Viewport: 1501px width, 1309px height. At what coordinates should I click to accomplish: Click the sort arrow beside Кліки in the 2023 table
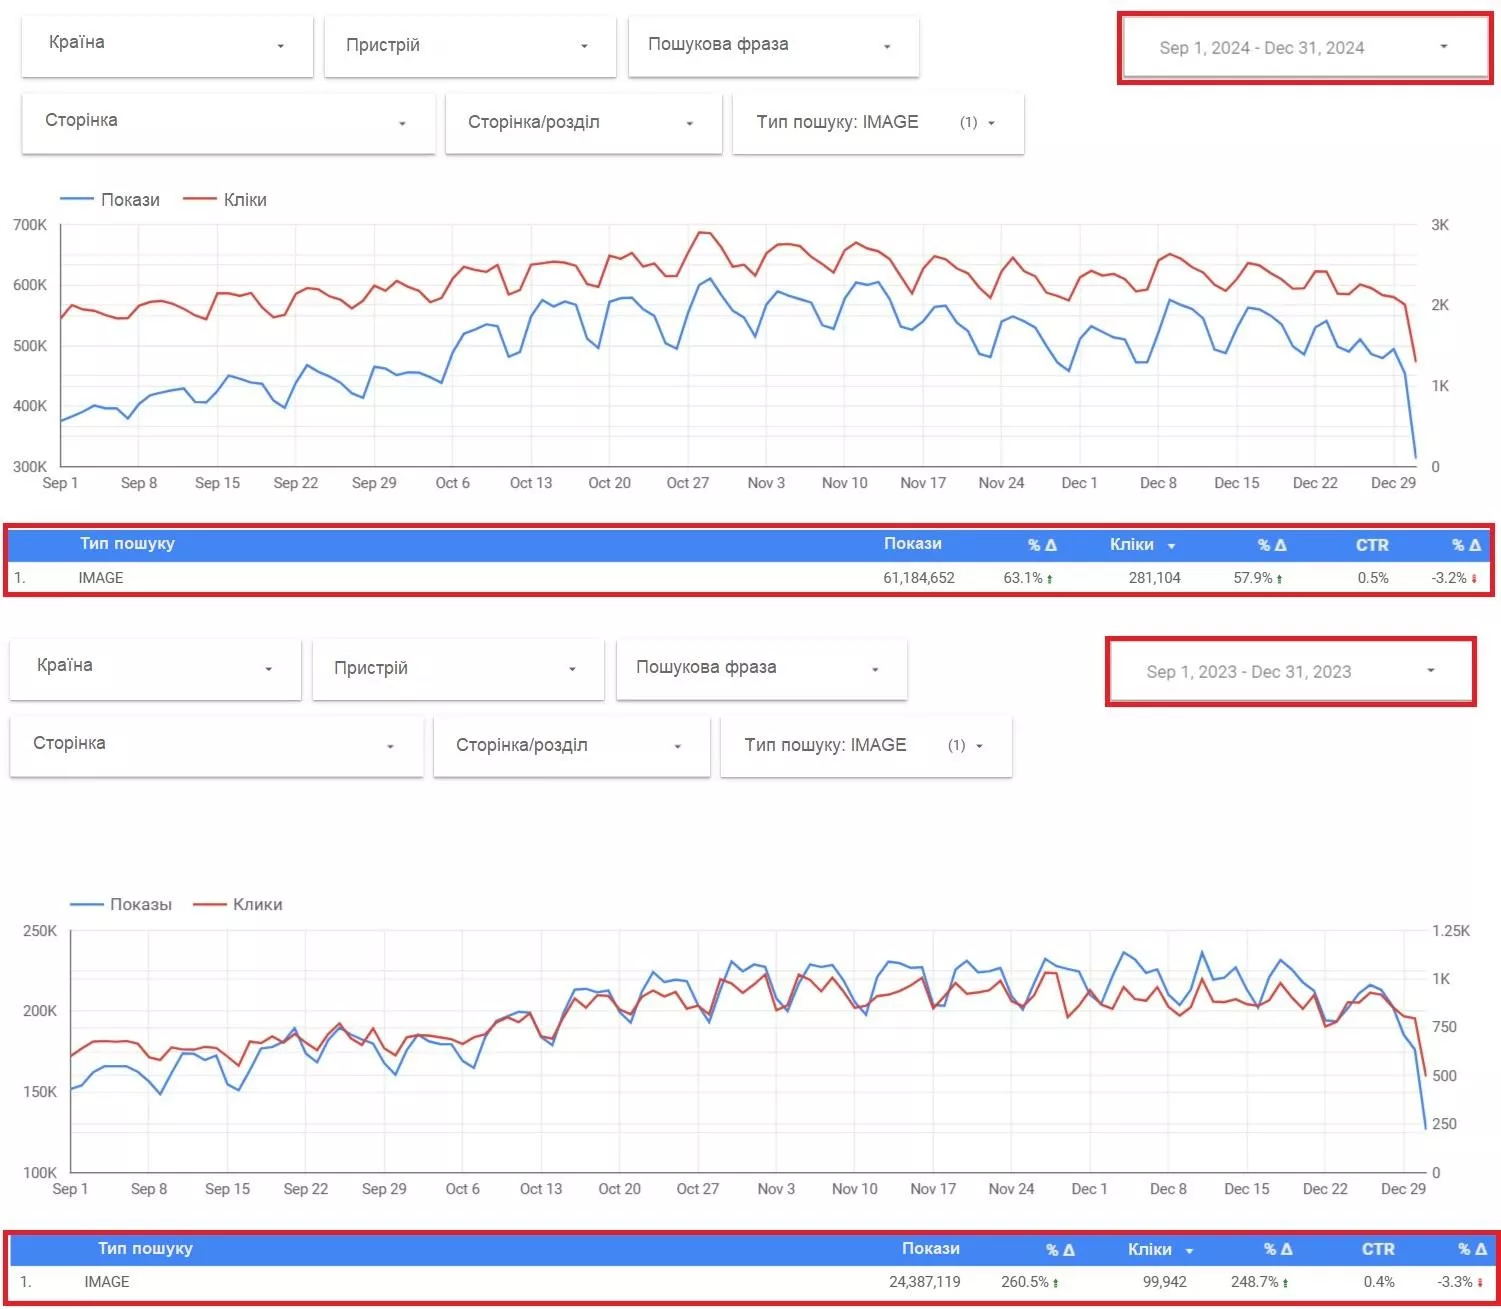[x=1189, y=1251]
